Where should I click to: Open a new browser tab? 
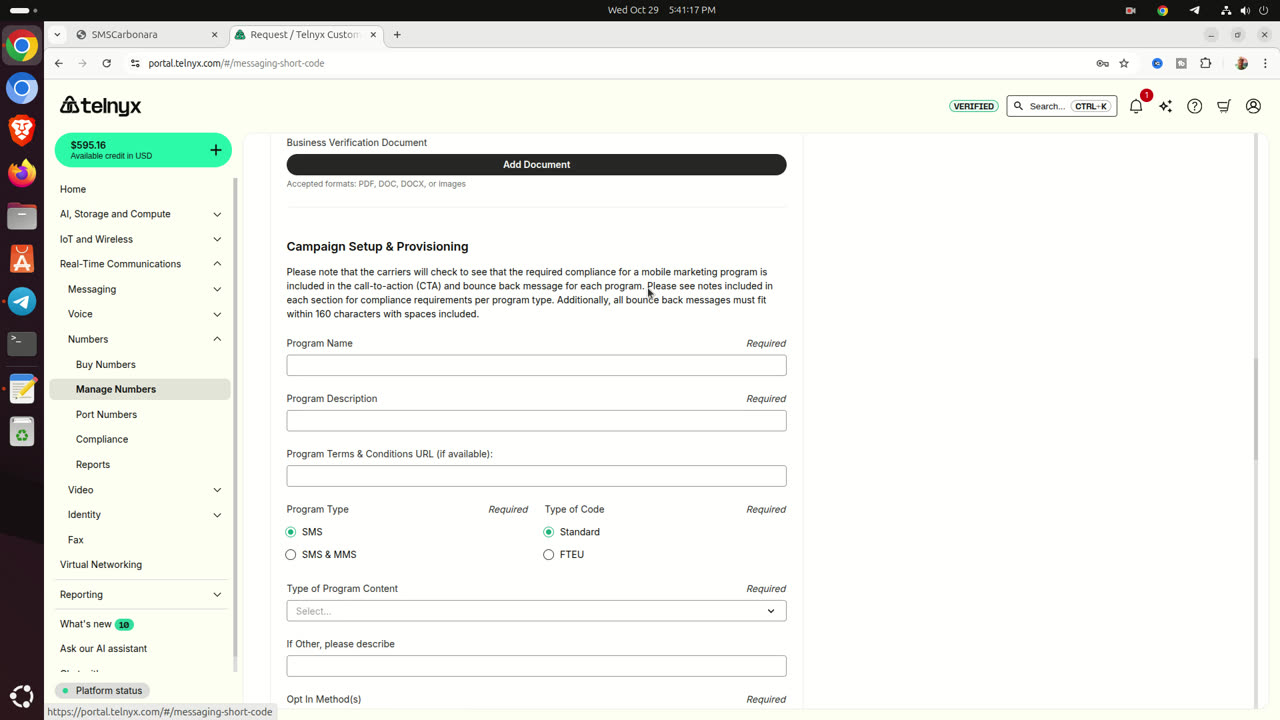(397, 34)
